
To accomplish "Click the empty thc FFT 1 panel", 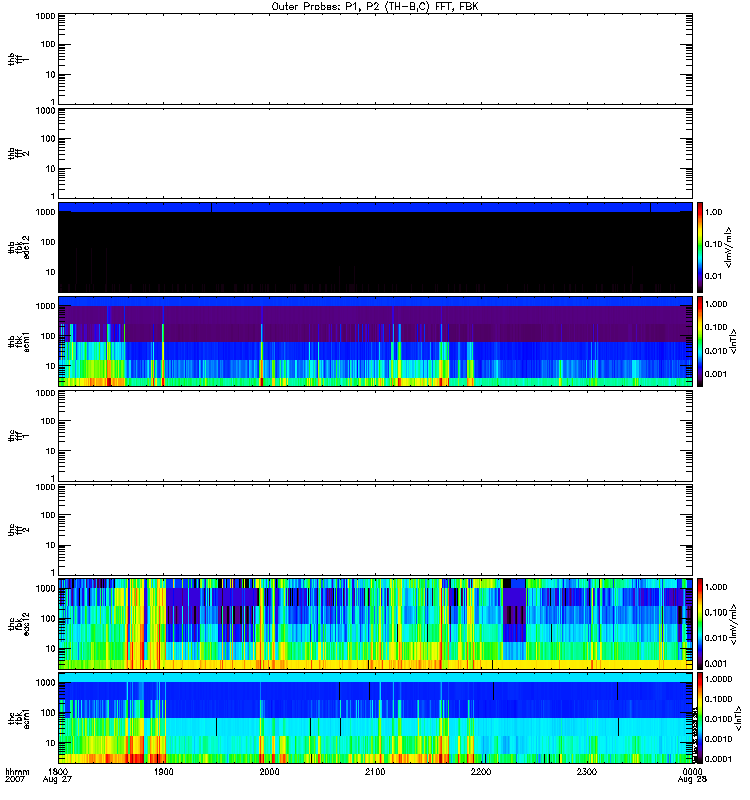I will click(375, 435).
